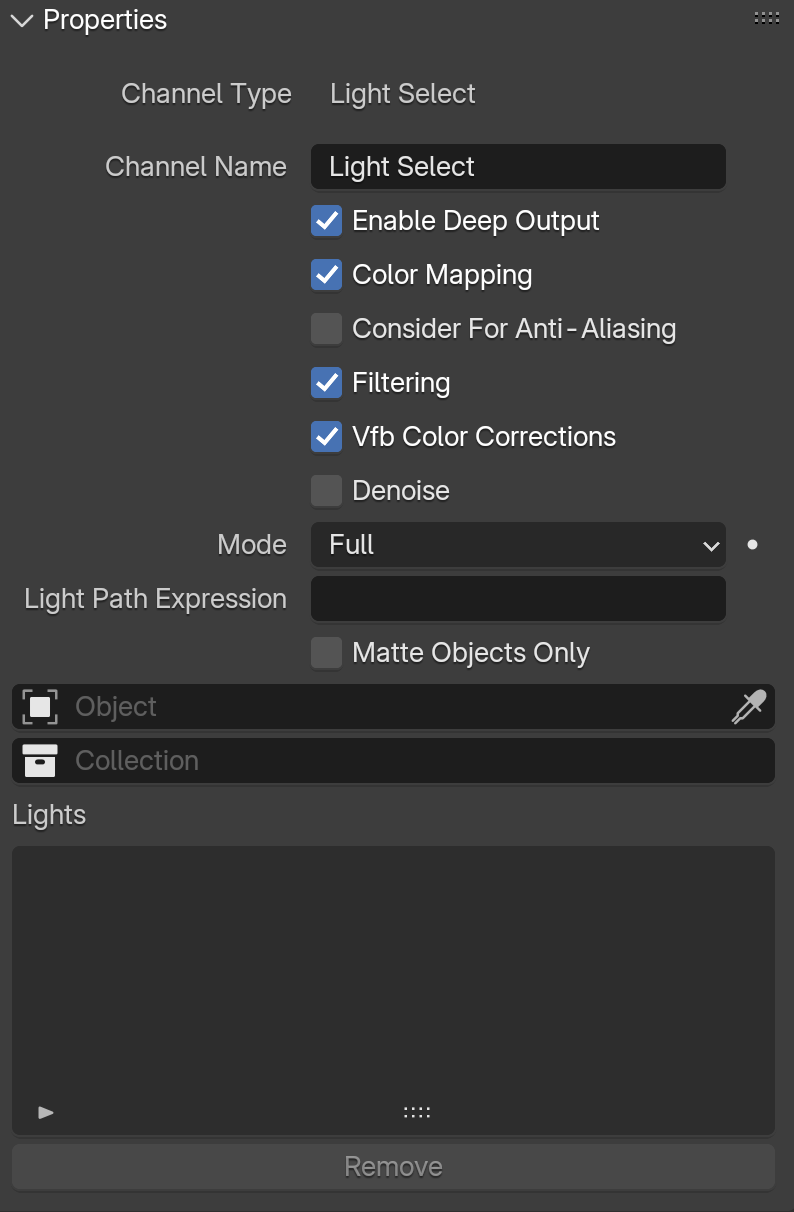The width and height of the screenshot is (794, 1212).
Task: Enable the Denoise checkbox
Action: [x=326, y=491]
